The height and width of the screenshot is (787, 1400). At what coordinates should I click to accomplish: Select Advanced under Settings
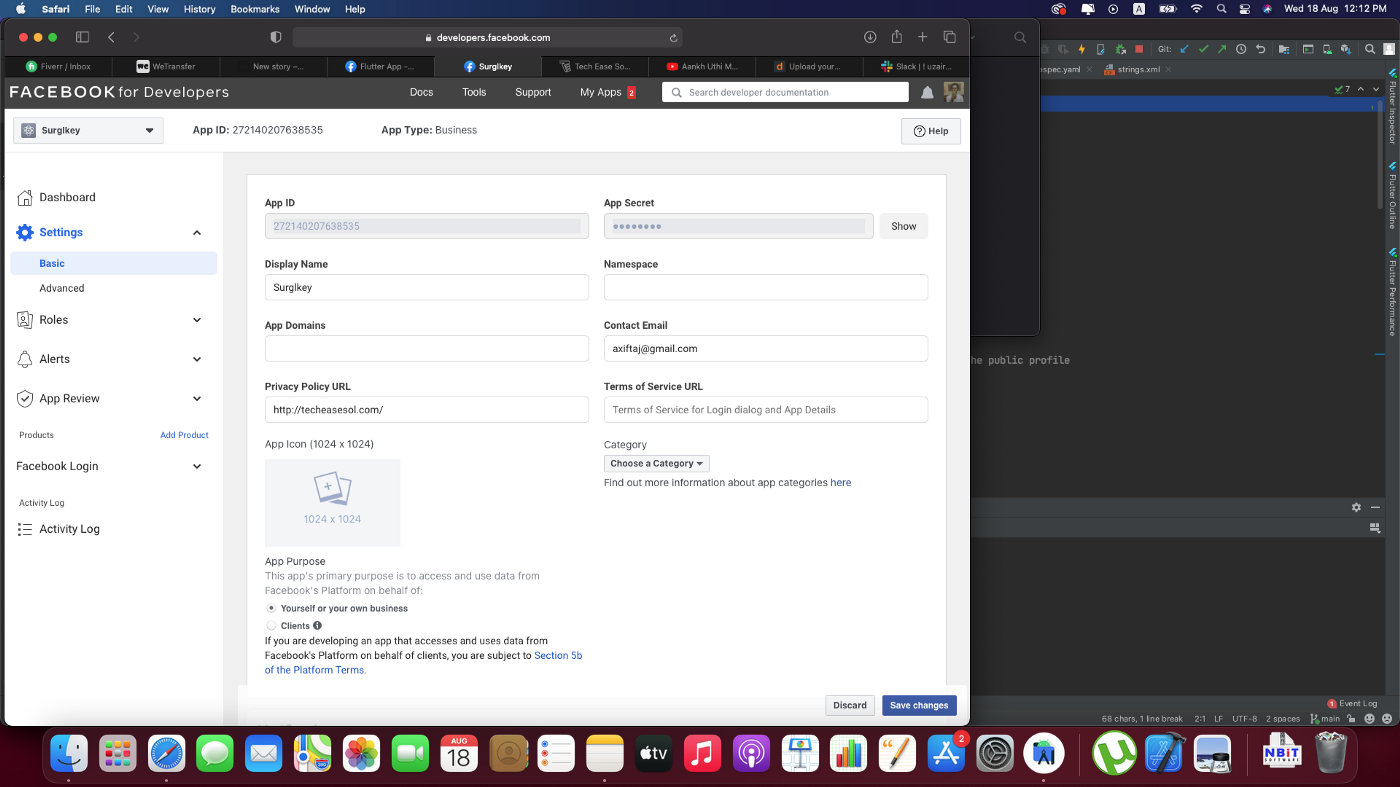pyautogui.click(x=62, y=288)
